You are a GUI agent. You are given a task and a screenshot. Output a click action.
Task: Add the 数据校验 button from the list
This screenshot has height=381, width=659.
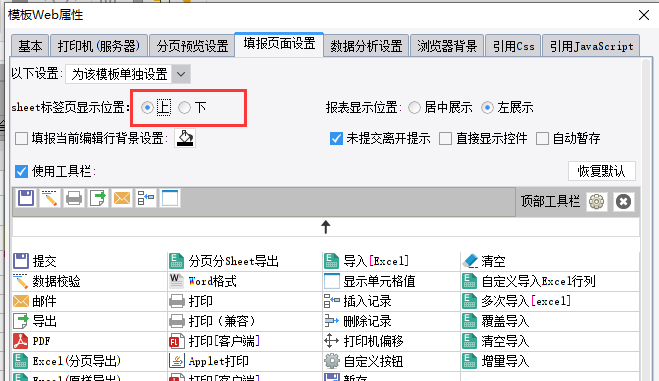pyautogui.click(x=47, y=281)
